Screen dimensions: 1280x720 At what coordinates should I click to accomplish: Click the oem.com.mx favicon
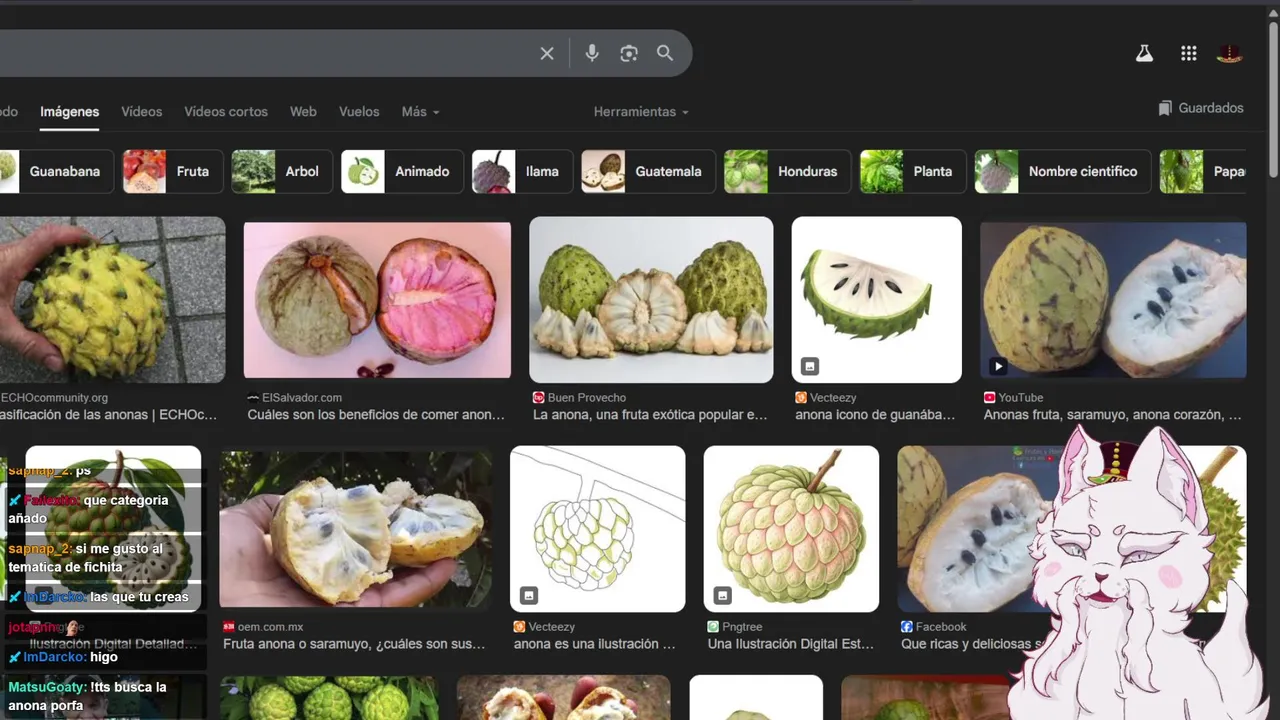(229, 627)
